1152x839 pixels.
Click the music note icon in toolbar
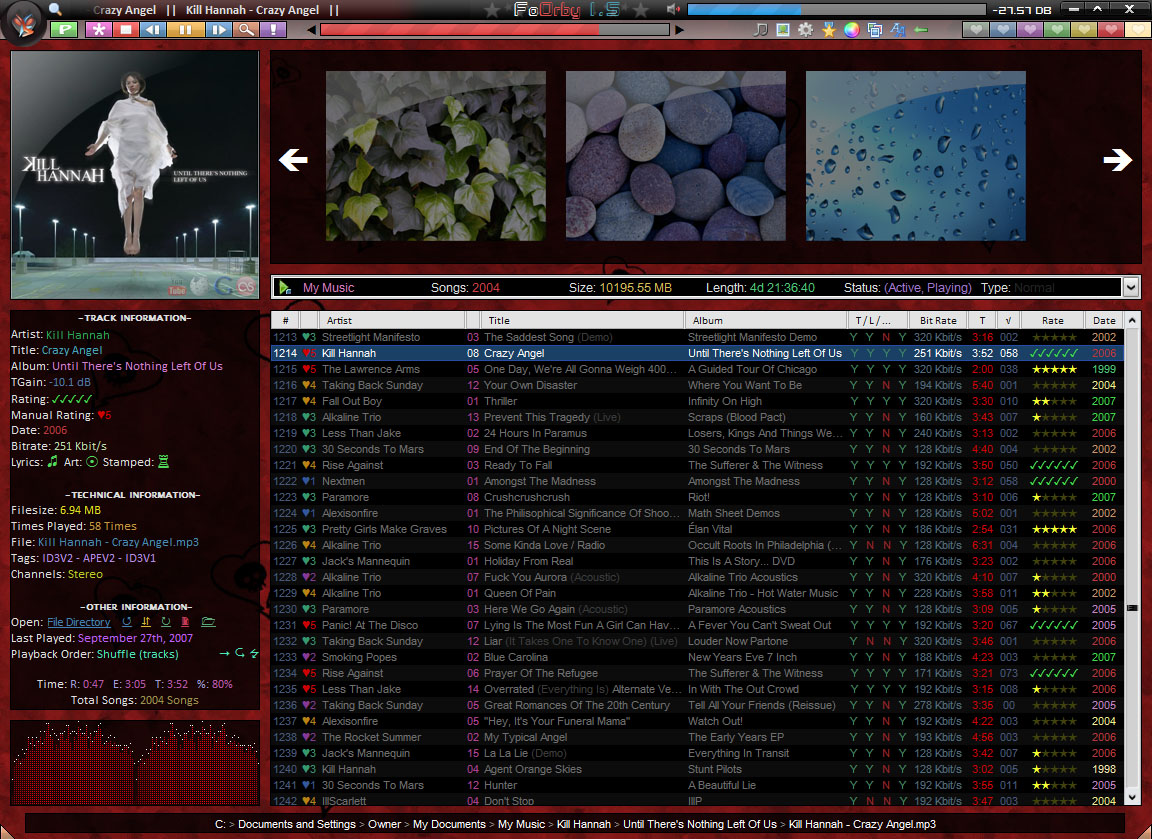click(761, 30)
